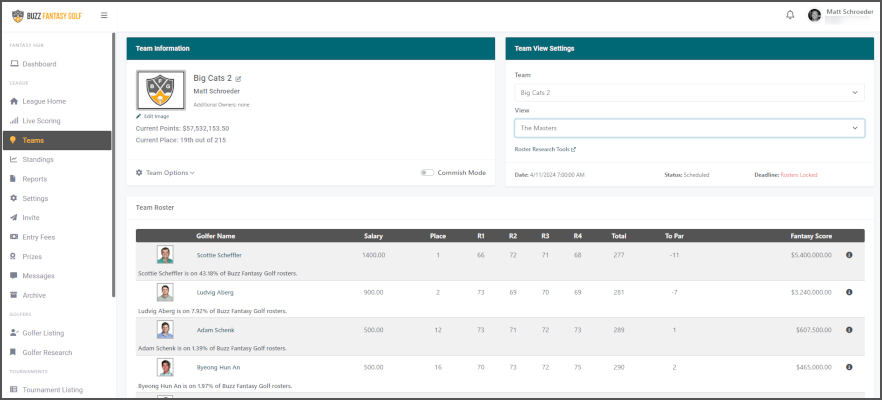Open Adam Schenk golfer name link
This screenshot has height=400, width=882.
(x=215, y=330)
